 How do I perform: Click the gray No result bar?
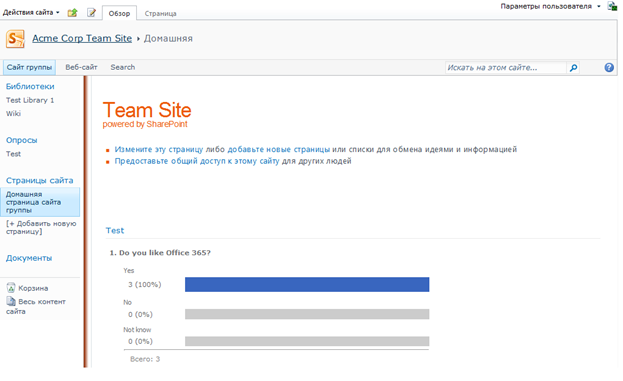(x=307, y=314)
